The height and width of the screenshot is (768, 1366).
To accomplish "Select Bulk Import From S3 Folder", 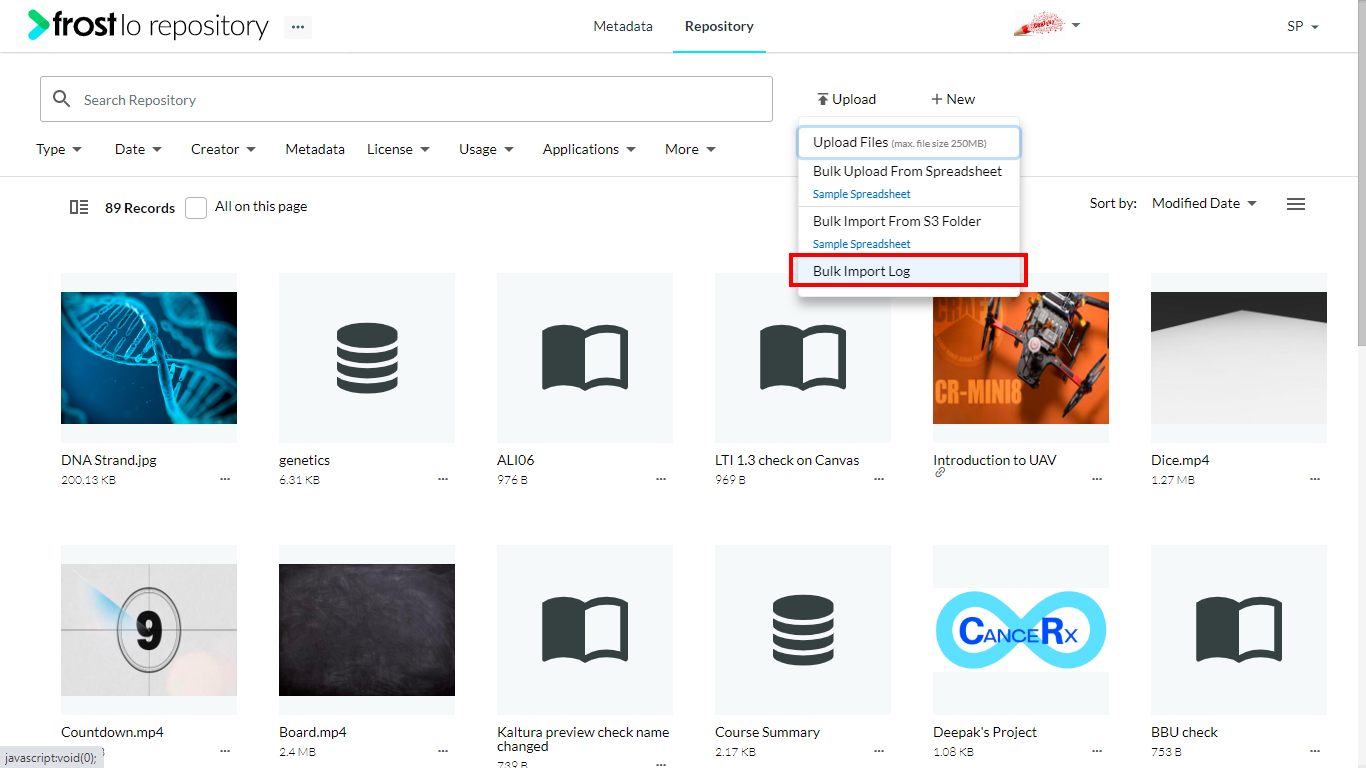I will click(897, 221).
